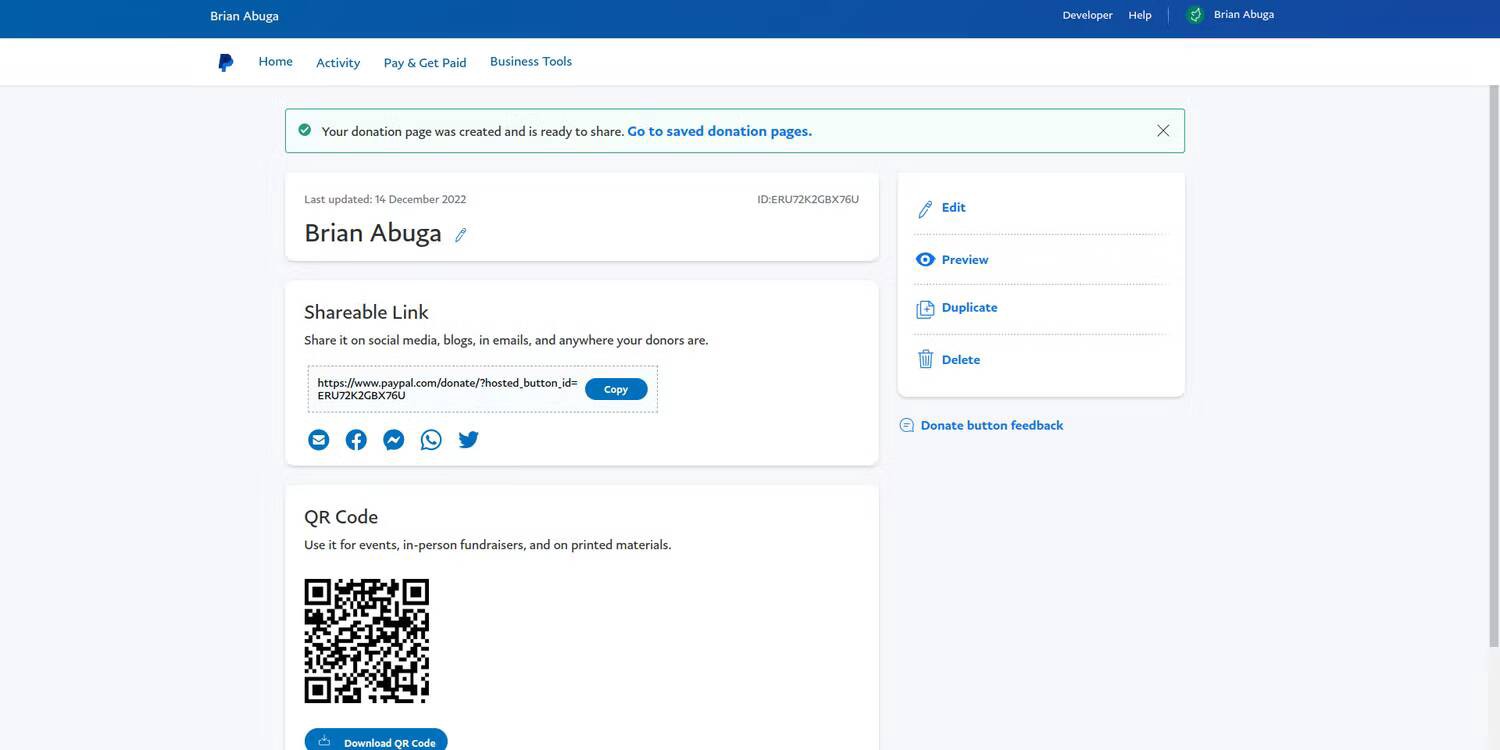Copy the shareable donation link
This screenshot has width=1500, height=750.
point(616,389)
